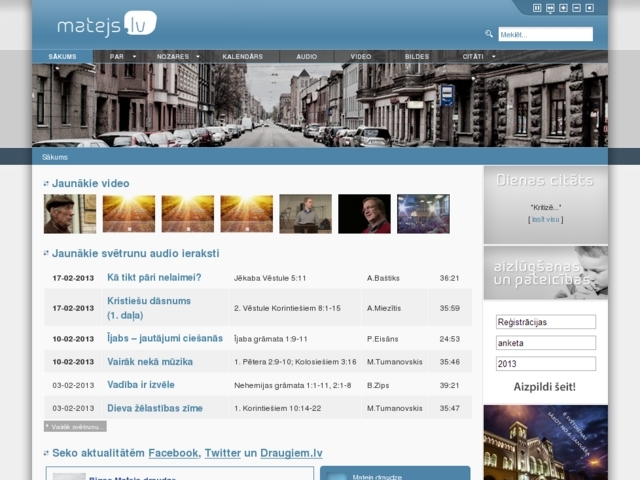640x480 pixels.
Task: Click the reset font size square icon
Action: 589,8
